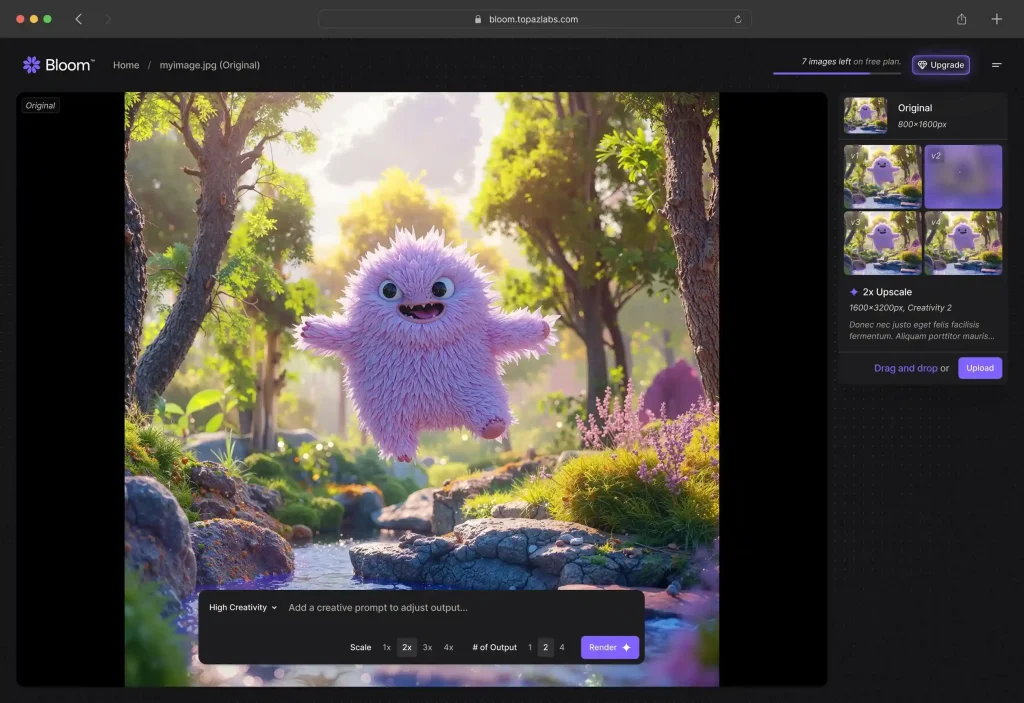
Task: Click the Bloom flower logo icon
Action: pos(32,65)
